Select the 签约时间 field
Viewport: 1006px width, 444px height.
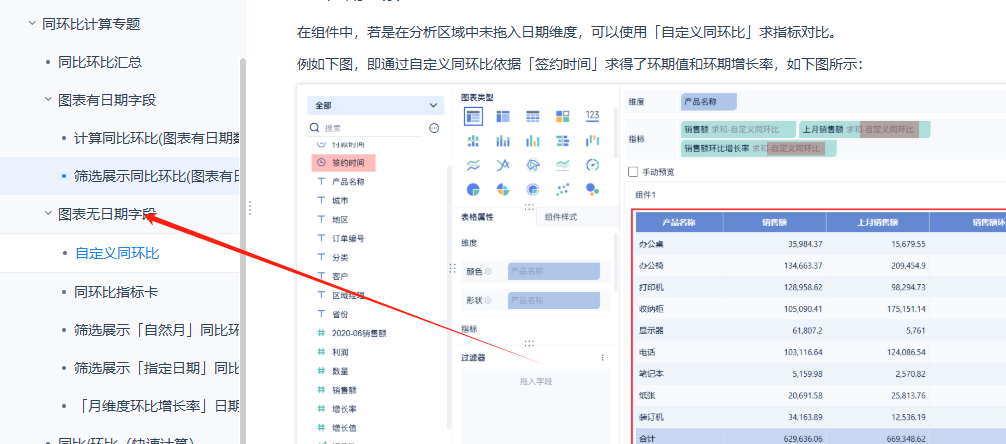[343, 163]
